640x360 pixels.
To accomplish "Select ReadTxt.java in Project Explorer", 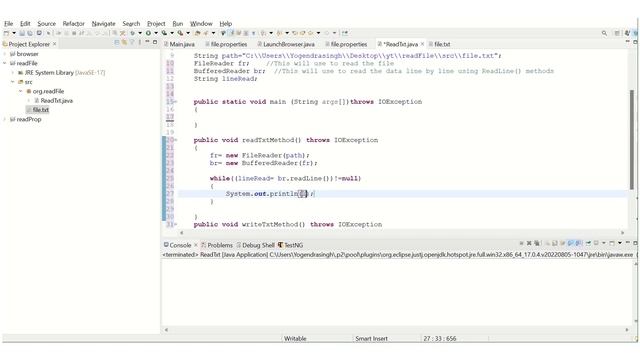I will point(56,100).
